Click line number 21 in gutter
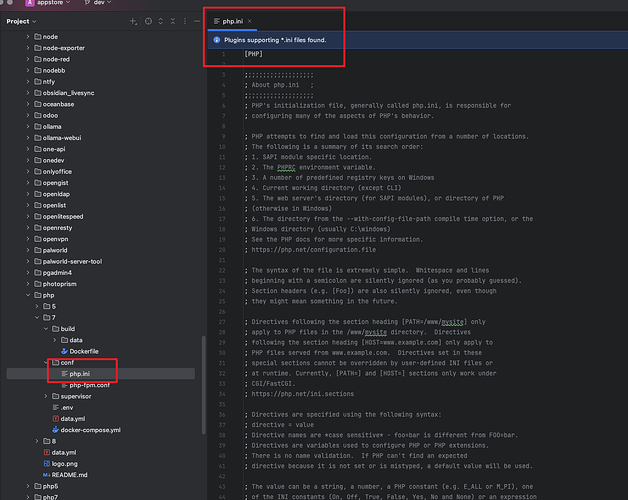The height and width of the screenshot is (500, 628). (x=222, y=260)
